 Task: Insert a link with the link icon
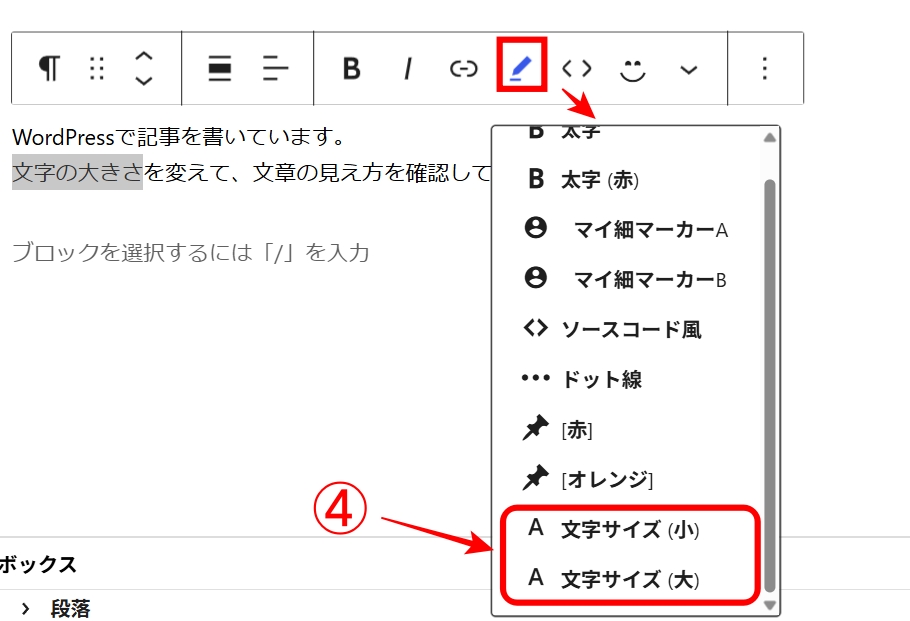(x=464, y=69)
